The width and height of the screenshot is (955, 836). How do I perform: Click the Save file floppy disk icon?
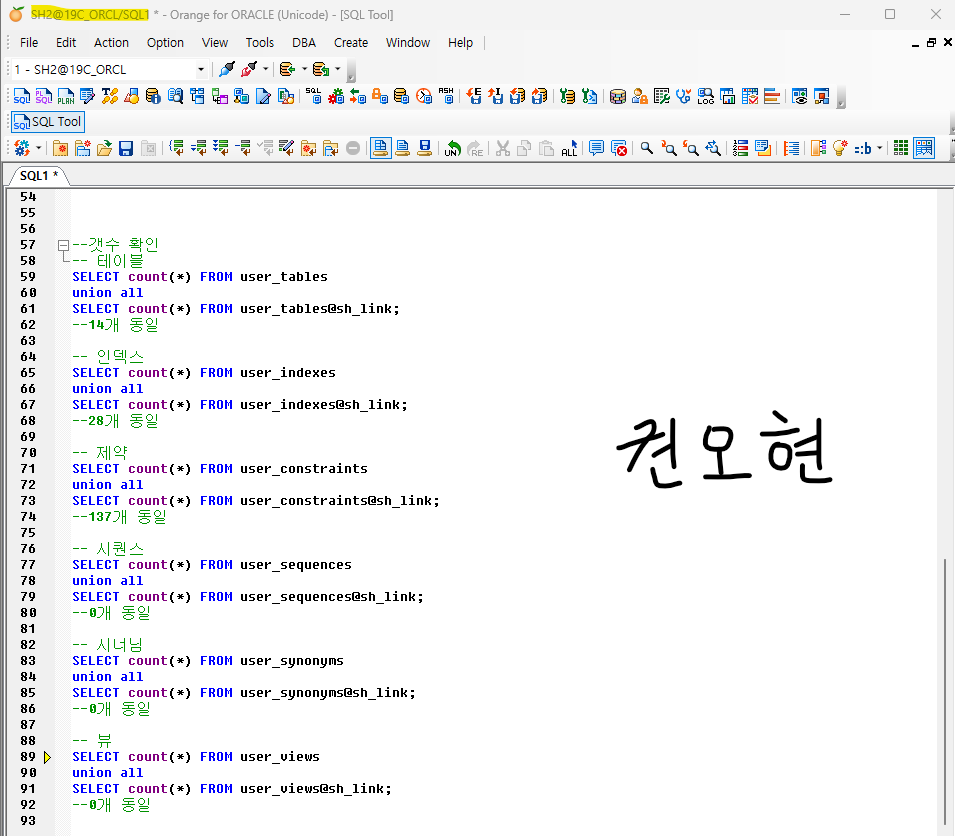pyautogui.click(x=126, y=148)
